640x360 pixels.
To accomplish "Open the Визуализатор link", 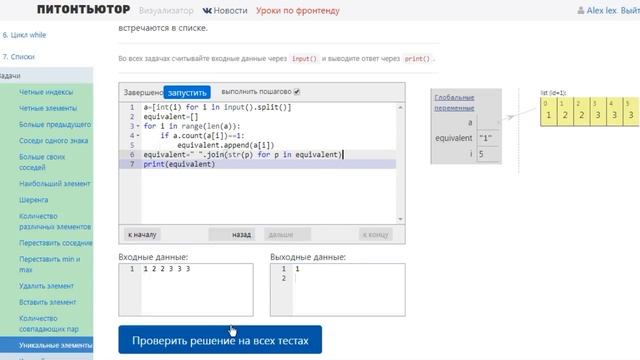I will click(x=166, y=11).
